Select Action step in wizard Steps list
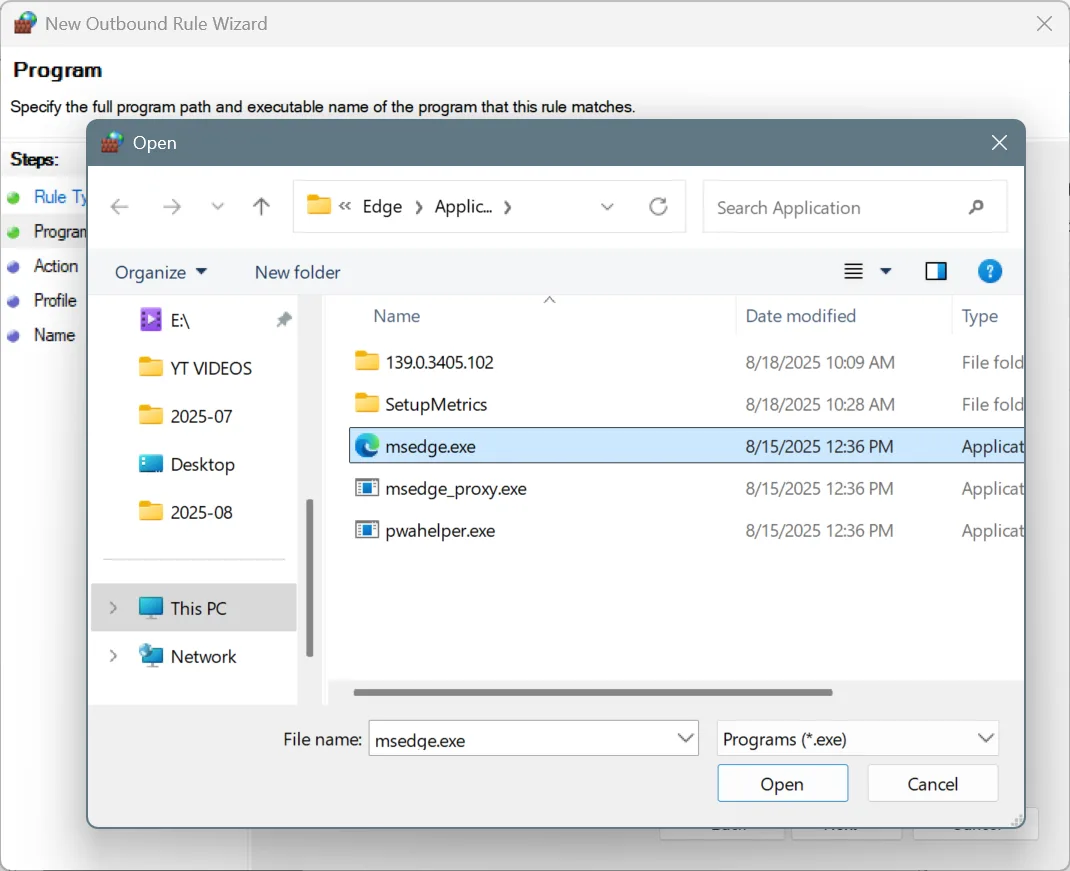Screen dimensions: 1070x871 55,266
